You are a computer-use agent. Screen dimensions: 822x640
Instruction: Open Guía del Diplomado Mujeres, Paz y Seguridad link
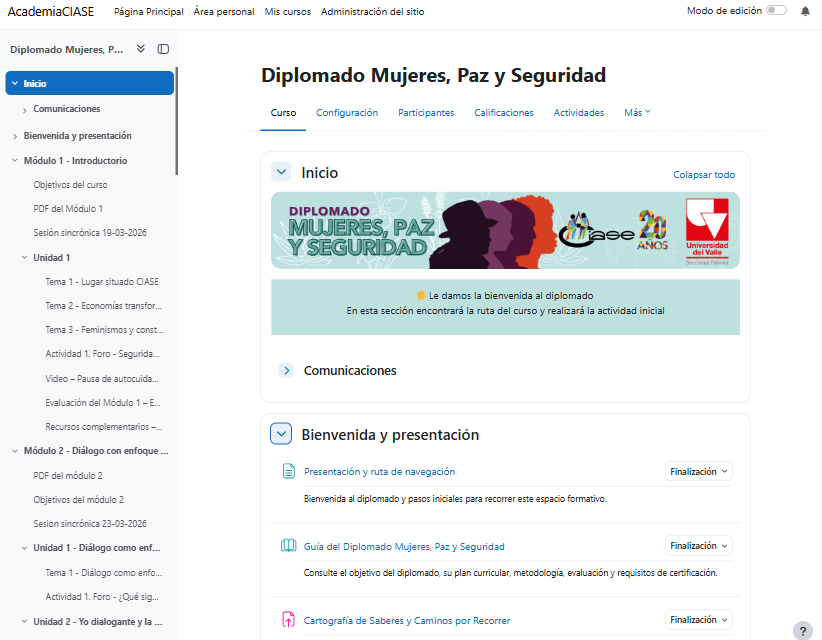[404, 546]
